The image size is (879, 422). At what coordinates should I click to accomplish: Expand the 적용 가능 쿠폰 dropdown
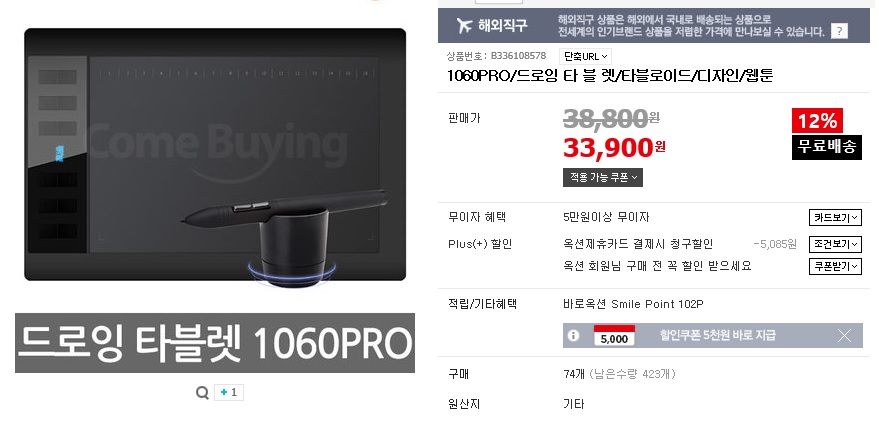(x=603, y=178)
